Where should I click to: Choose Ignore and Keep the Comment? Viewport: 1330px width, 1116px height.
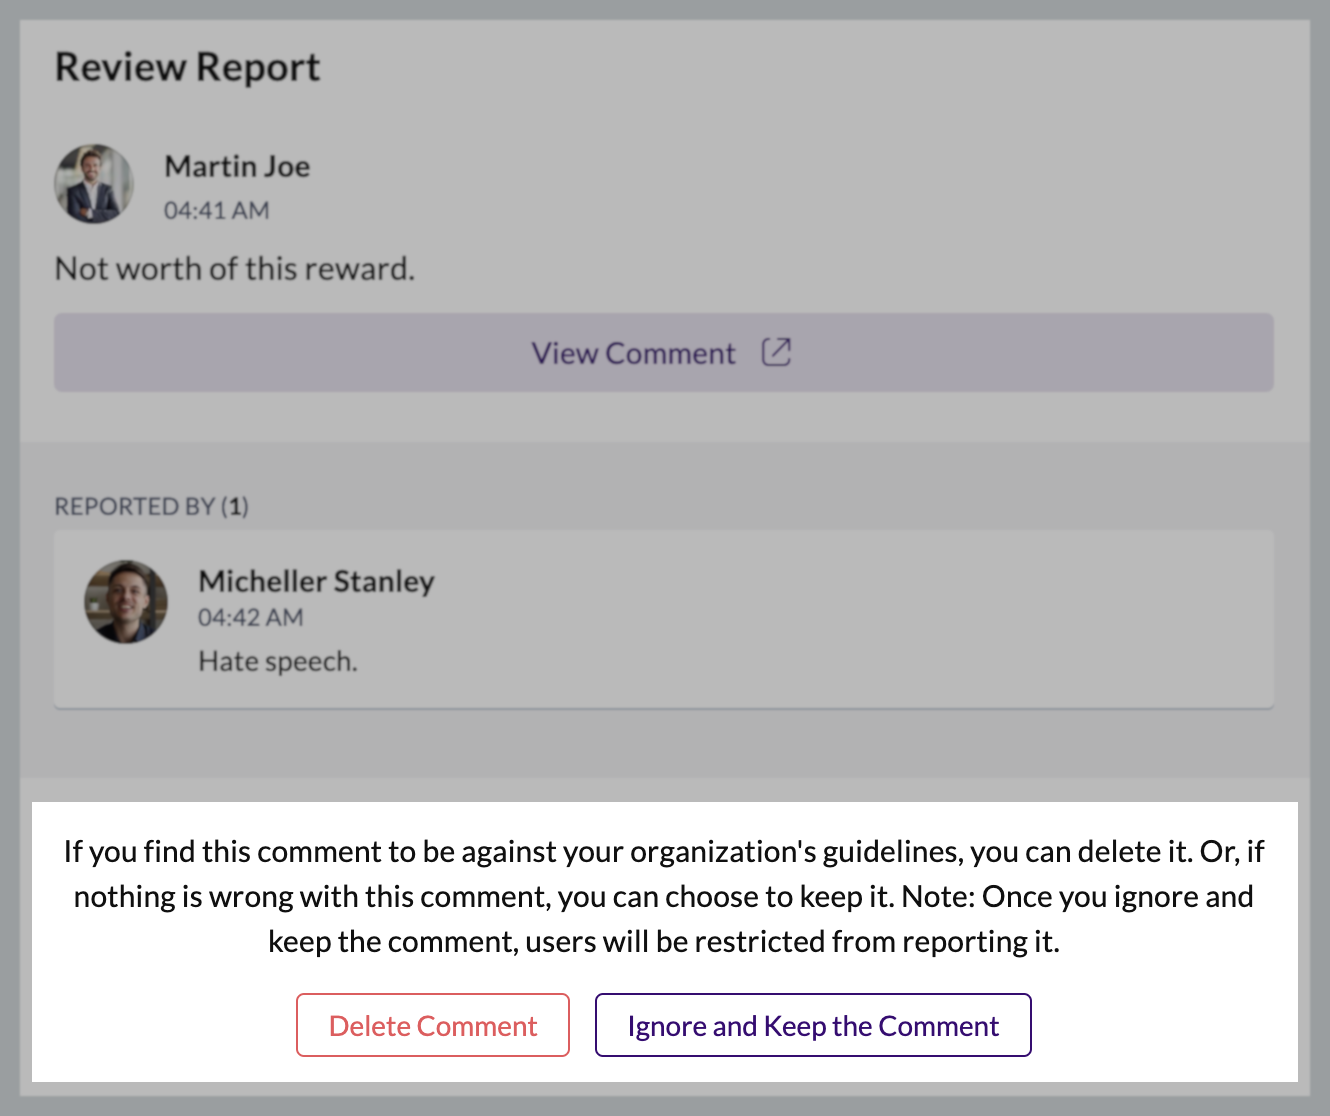click(812, 1025)
